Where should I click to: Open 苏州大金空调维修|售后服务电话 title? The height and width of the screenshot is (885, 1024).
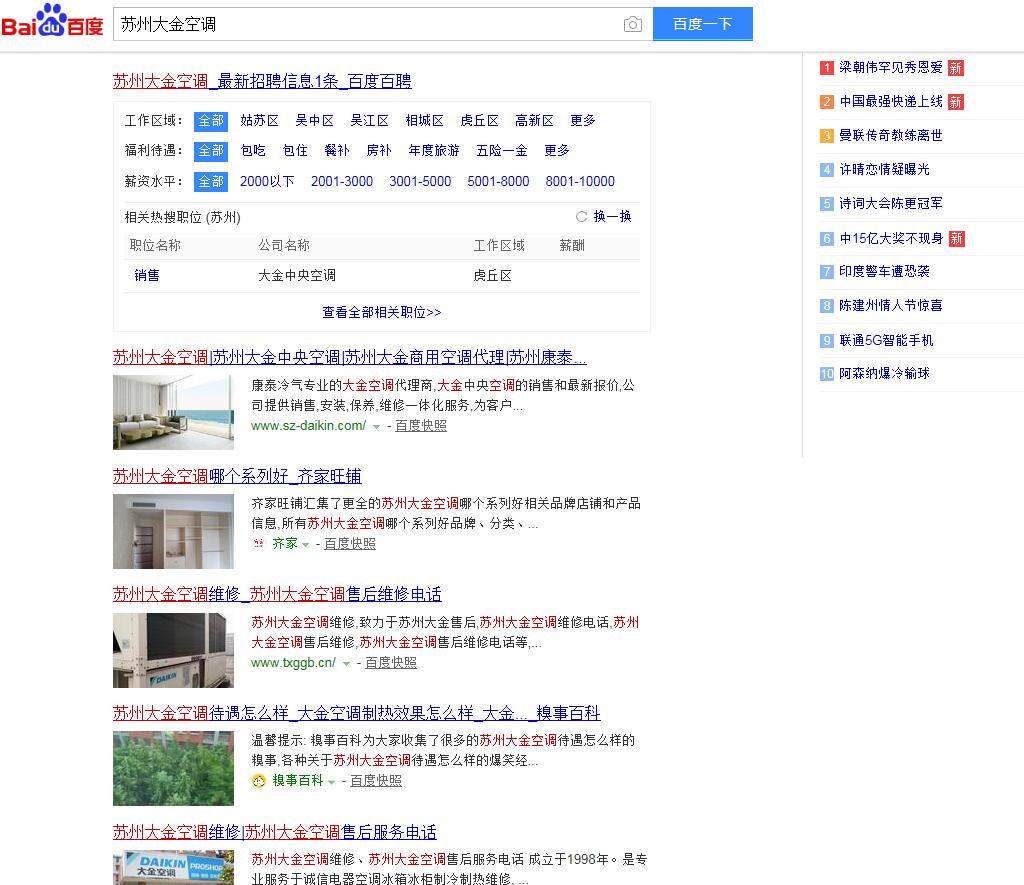point(274,832)
